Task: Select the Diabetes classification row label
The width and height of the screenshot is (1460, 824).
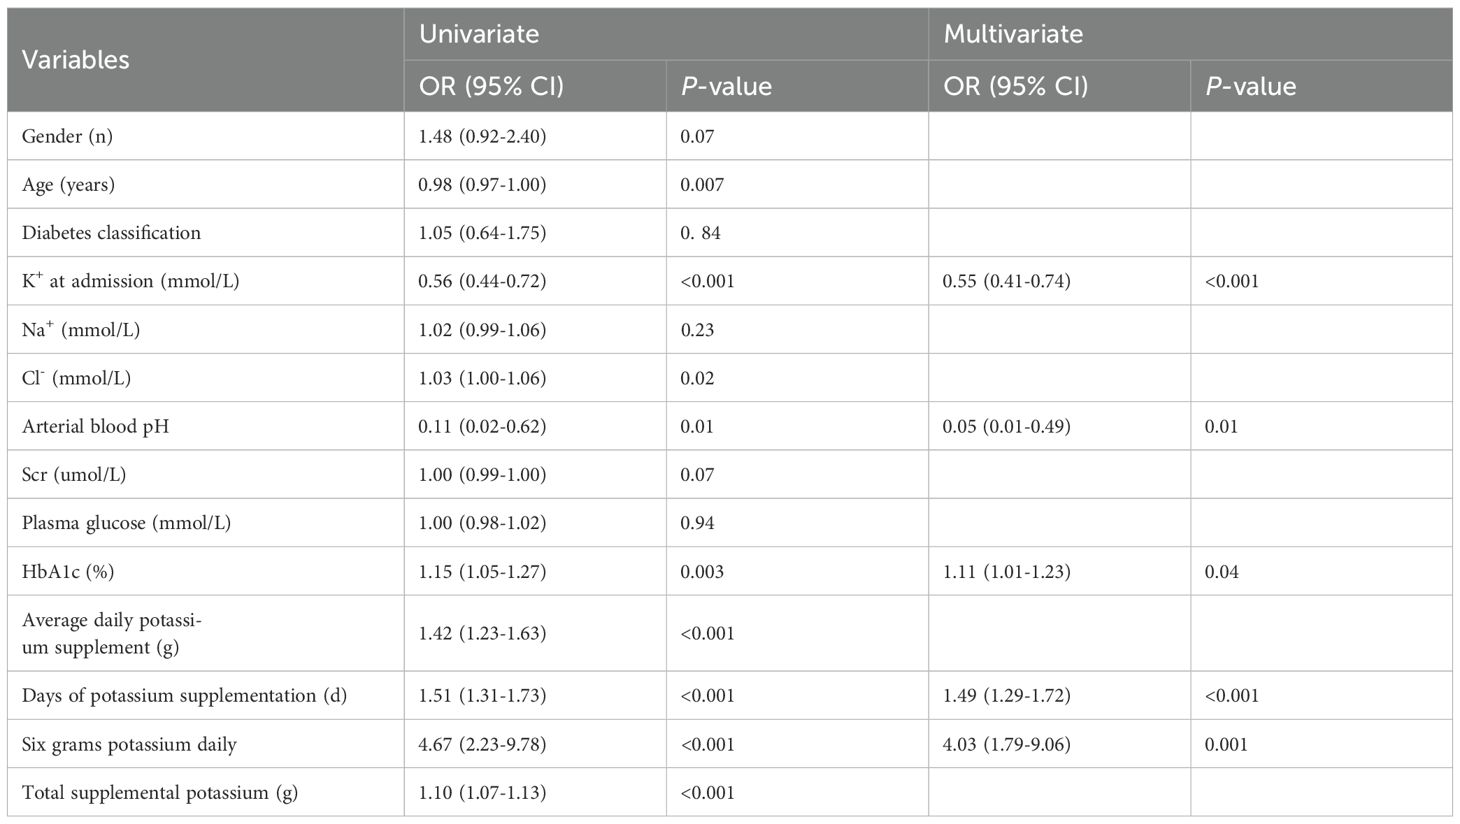Action: coord(111,232)
